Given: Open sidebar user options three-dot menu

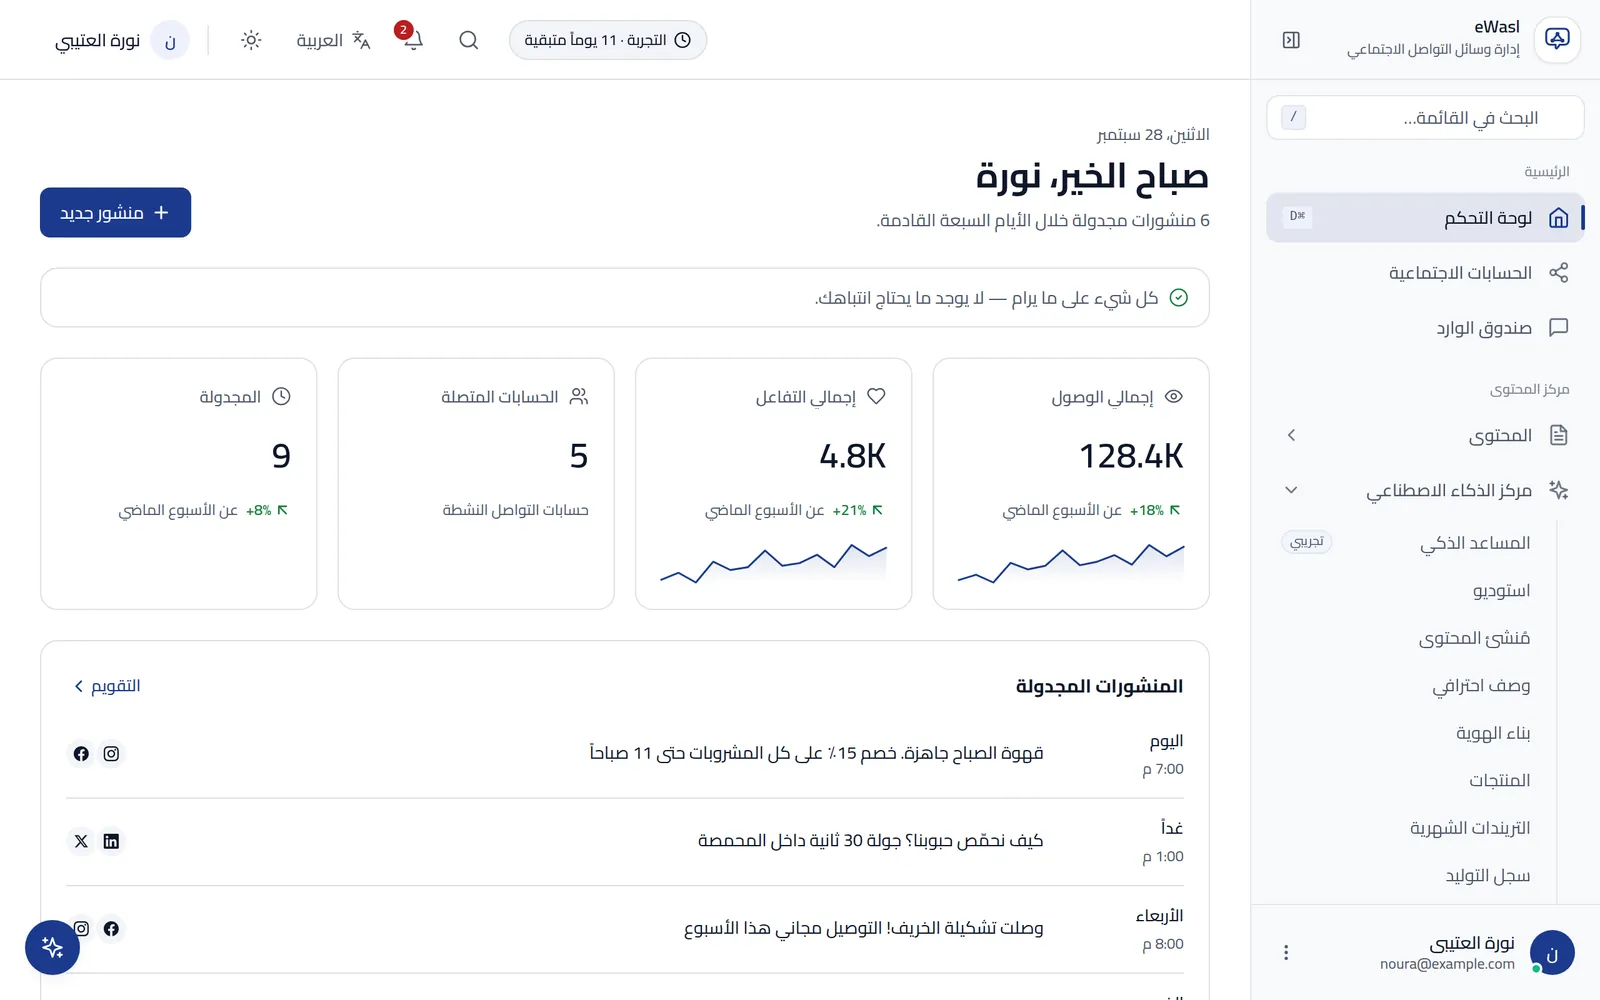Looking at the screenshot, I should click(1286, 953).
